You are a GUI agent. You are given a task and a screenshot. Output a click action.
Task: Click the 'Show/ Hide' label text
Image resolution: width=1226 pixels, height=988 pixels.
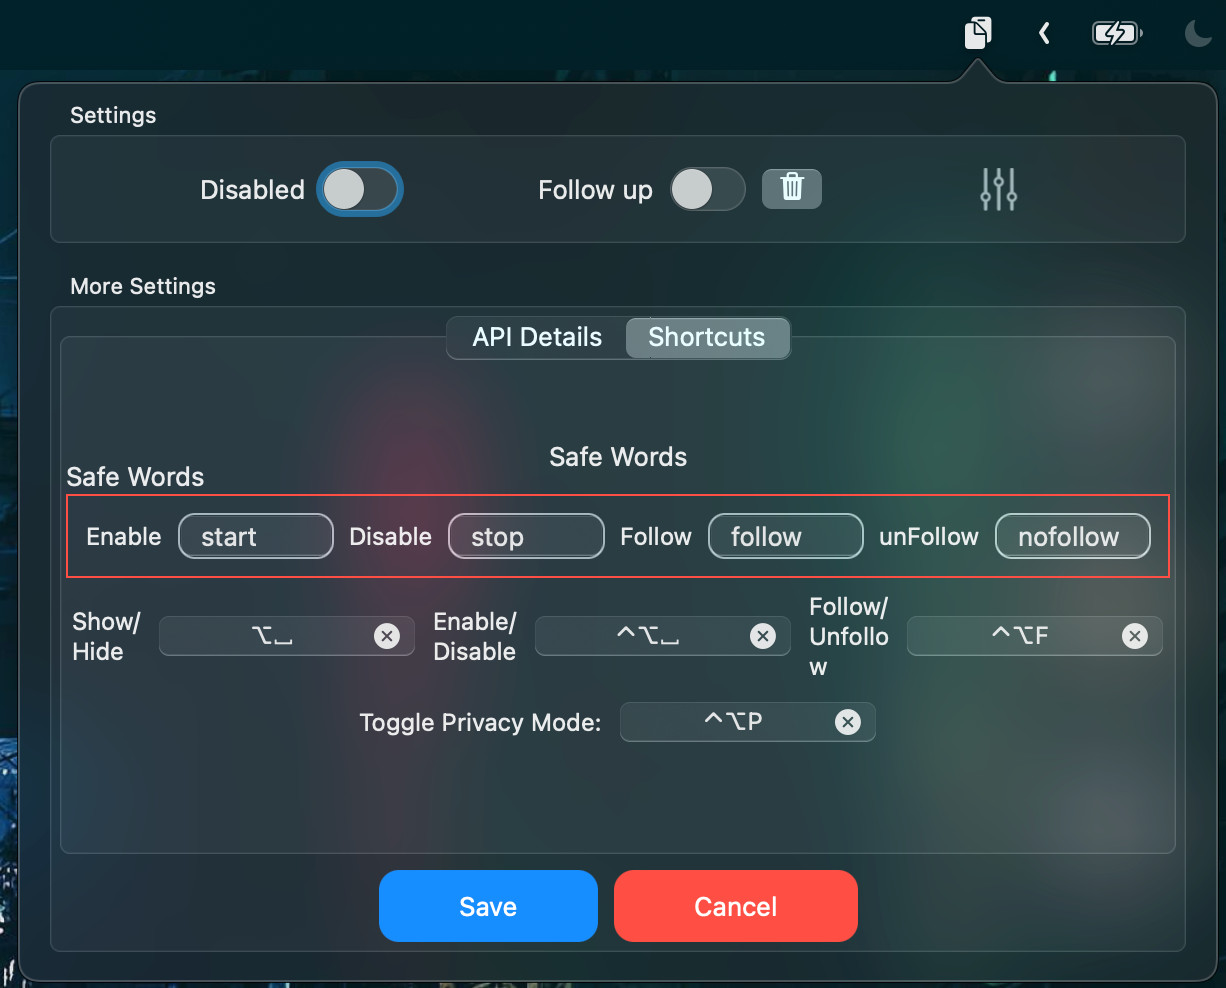tap(106, 636)
